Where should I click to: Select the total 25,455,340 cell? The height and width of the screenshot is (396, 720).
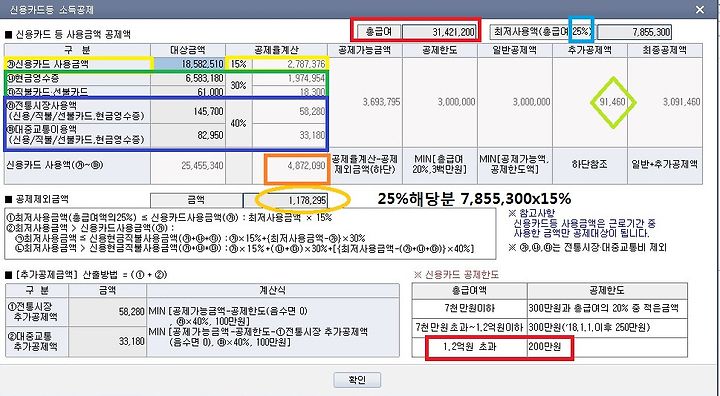point(188,165)
